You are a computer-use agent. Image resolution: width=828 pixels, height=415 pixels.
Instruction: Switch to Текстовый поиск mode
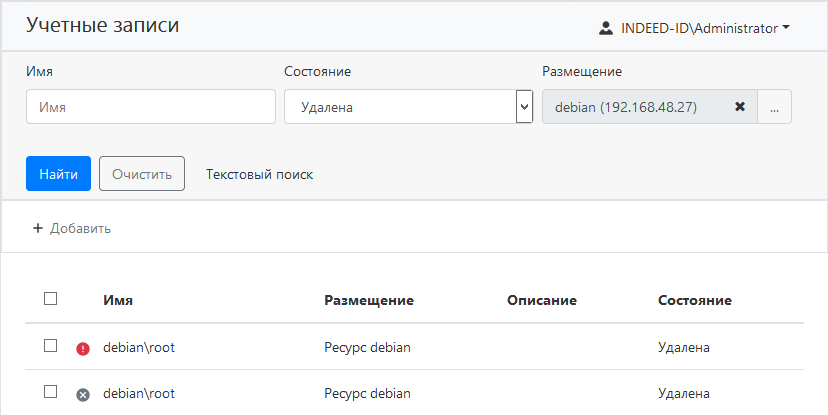tap(259, 174)
